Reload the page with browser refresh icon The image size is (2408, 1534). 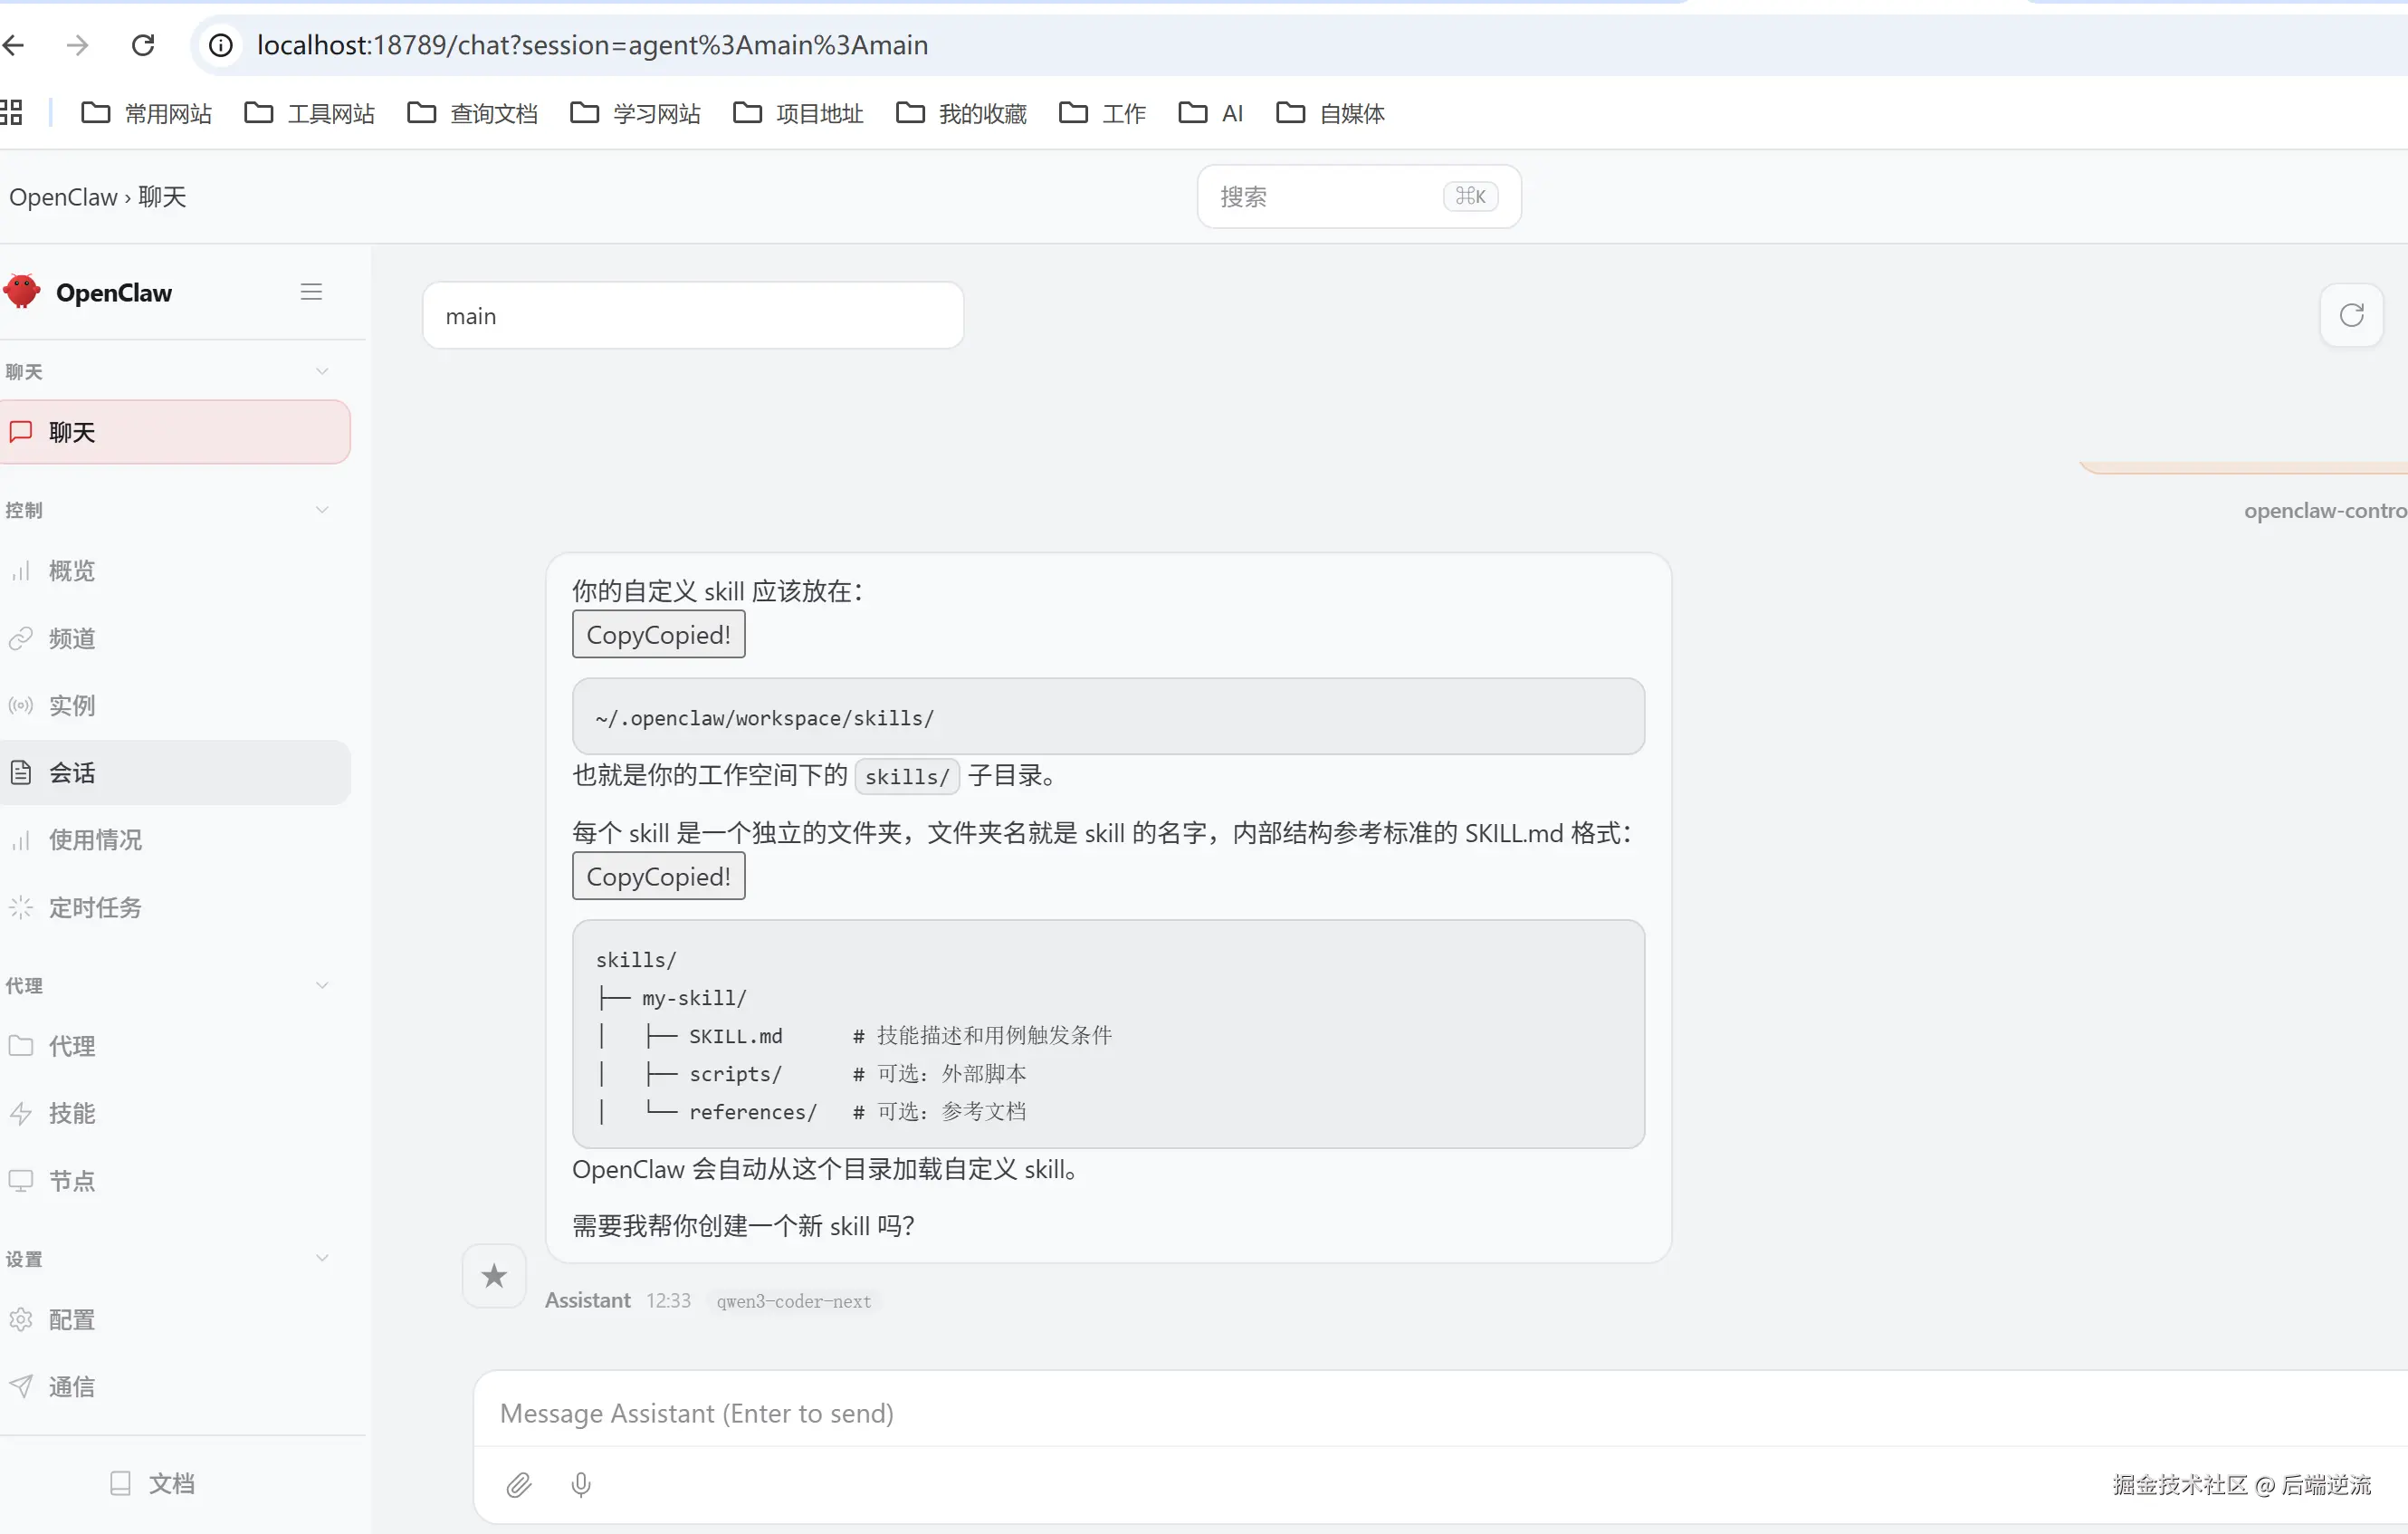point(143,45)
